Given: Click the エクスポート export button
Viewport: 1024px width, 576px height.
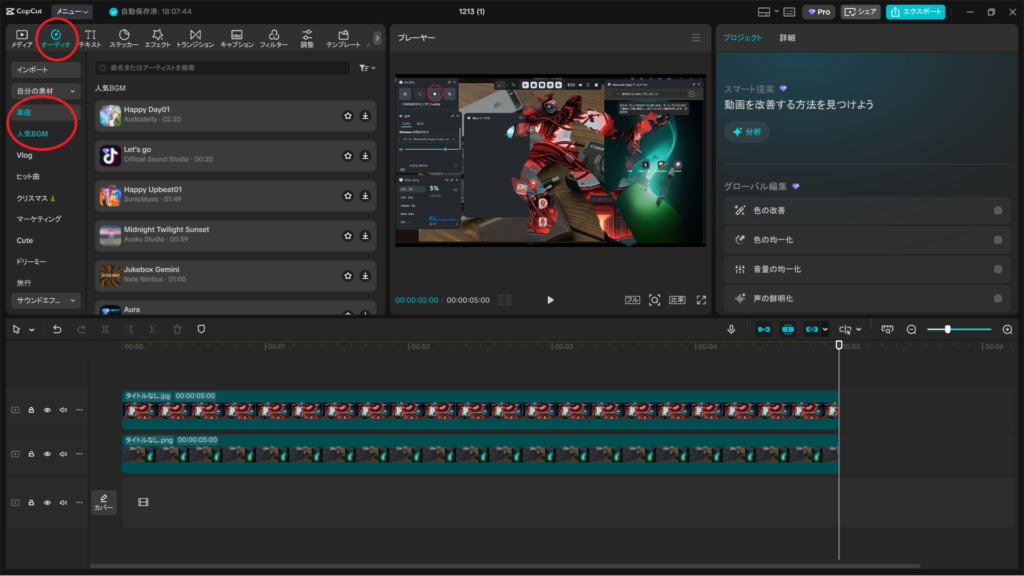Looking at the screenshot, I should click(915, 12).
